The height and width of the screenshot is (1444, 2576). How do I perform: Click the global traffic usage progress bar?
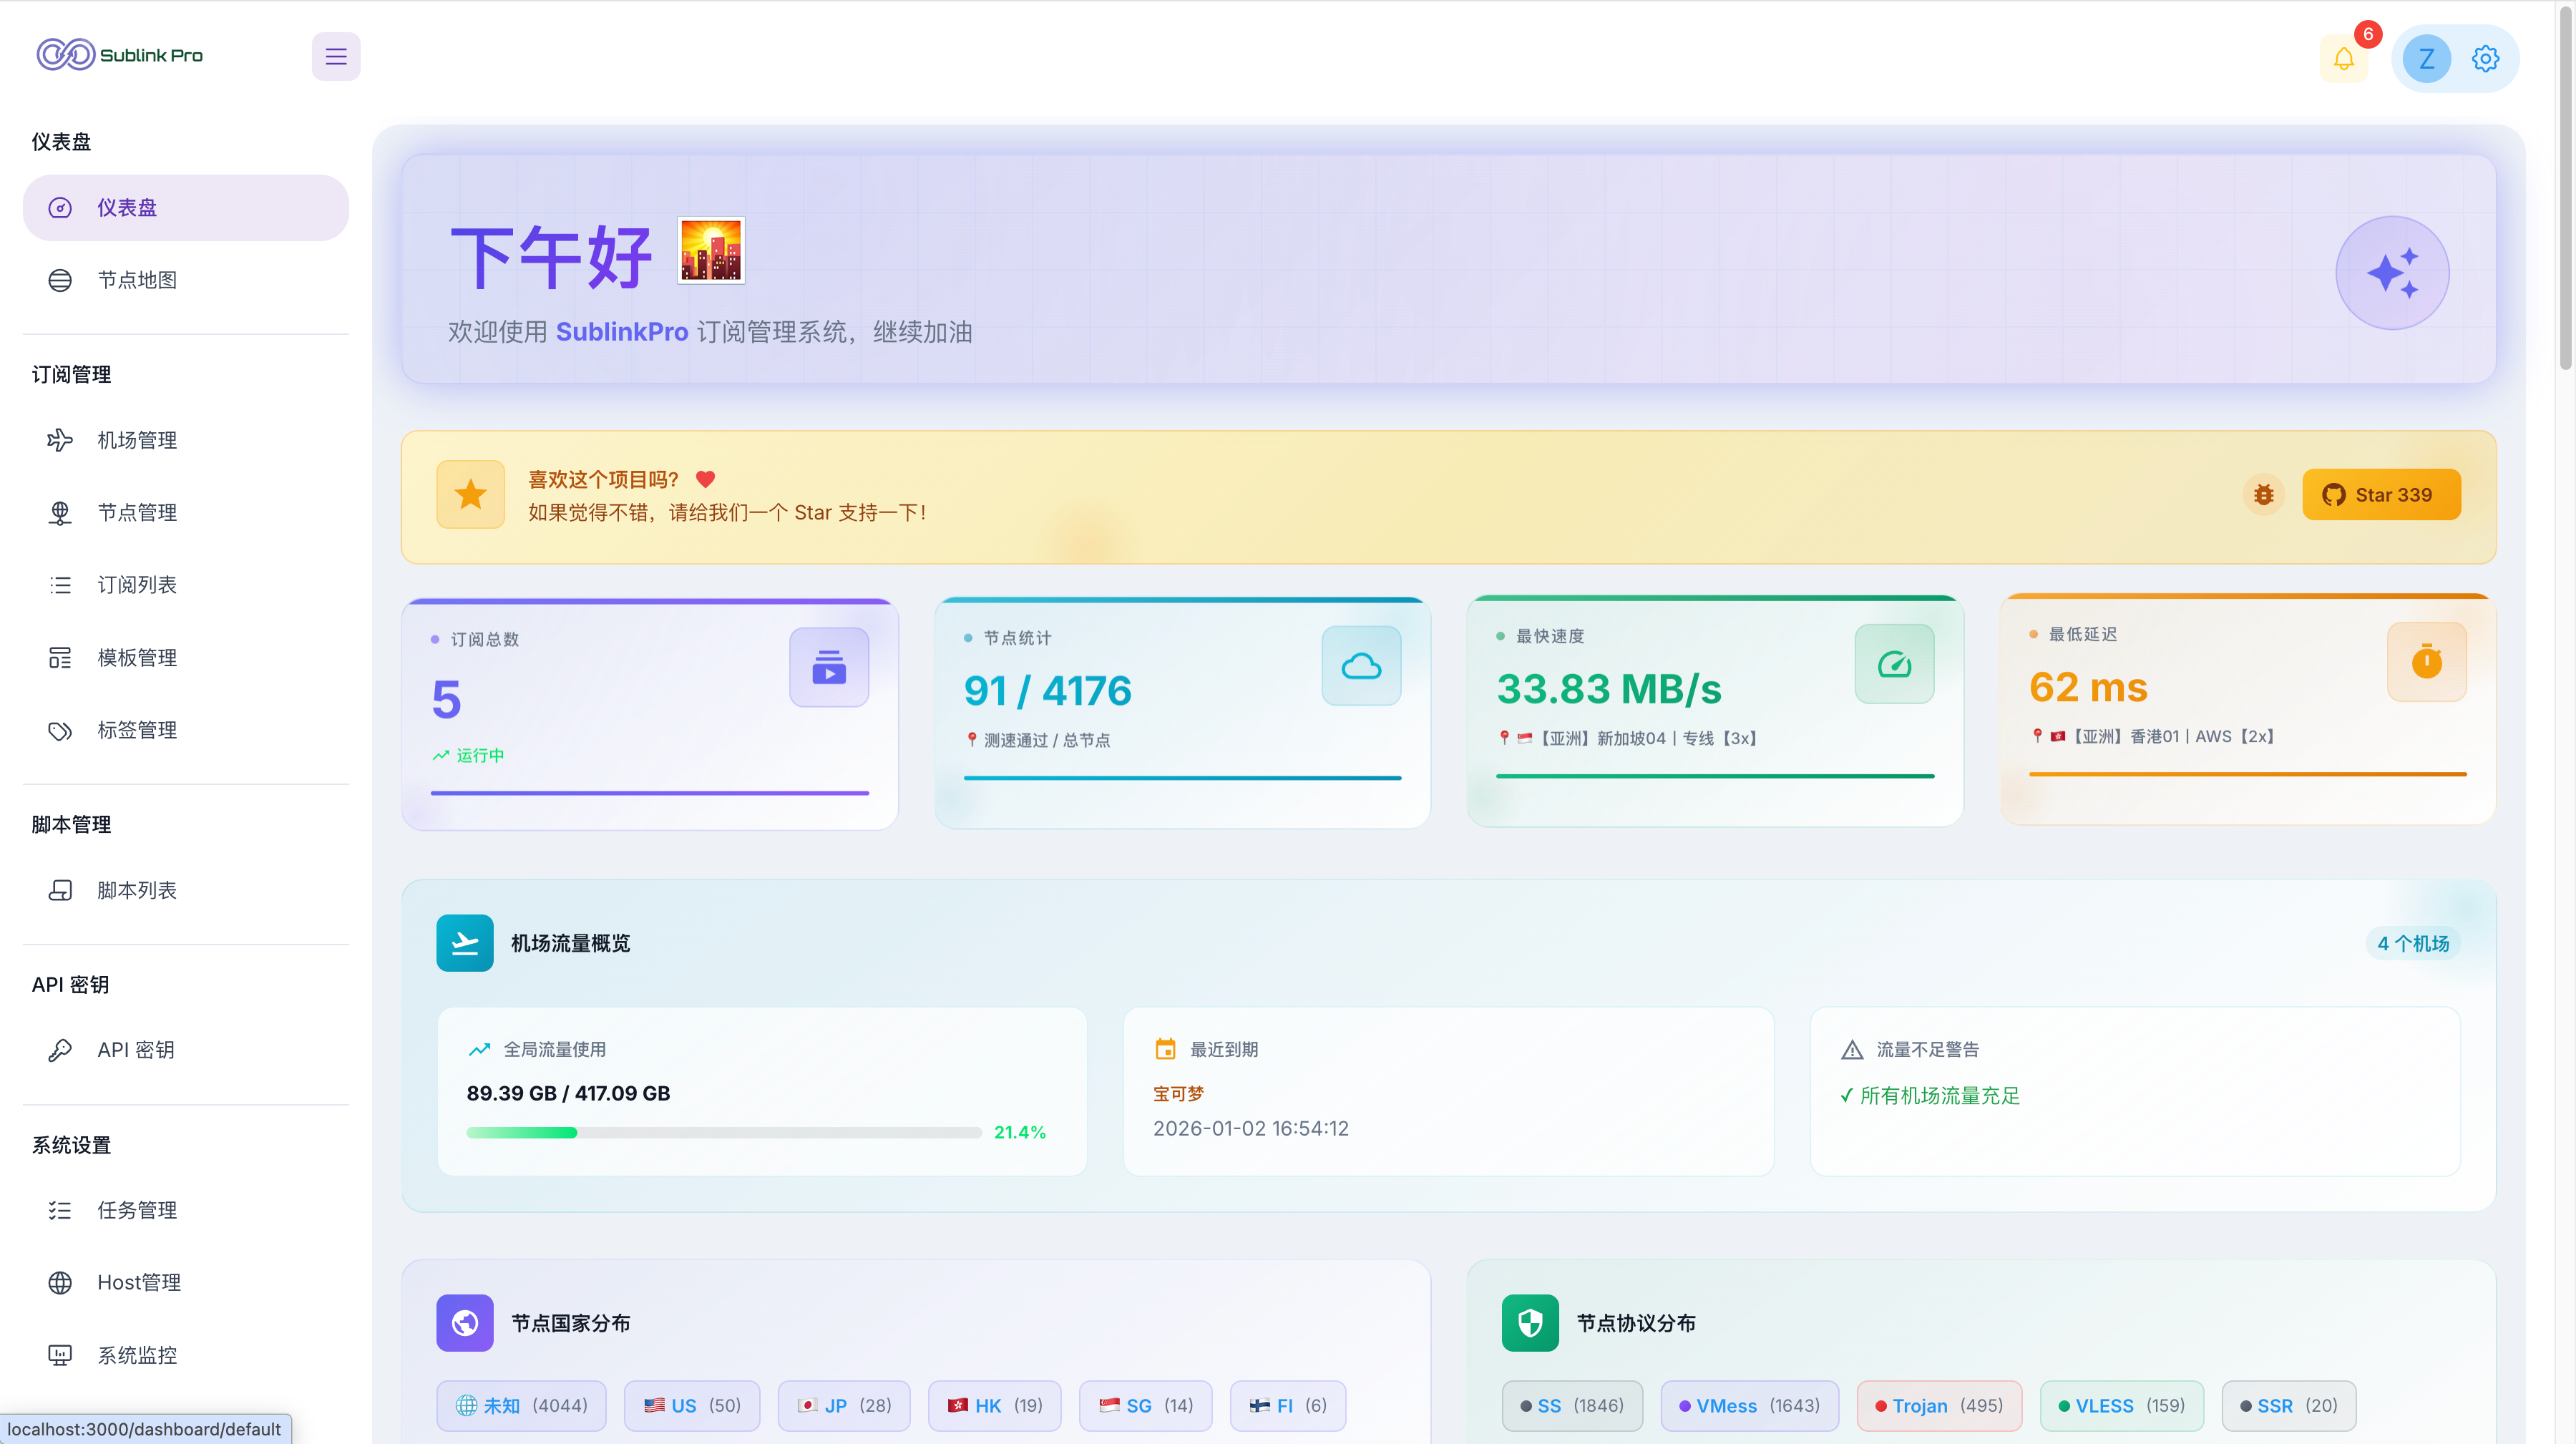pyautogui.click(x=724, y=1133)
